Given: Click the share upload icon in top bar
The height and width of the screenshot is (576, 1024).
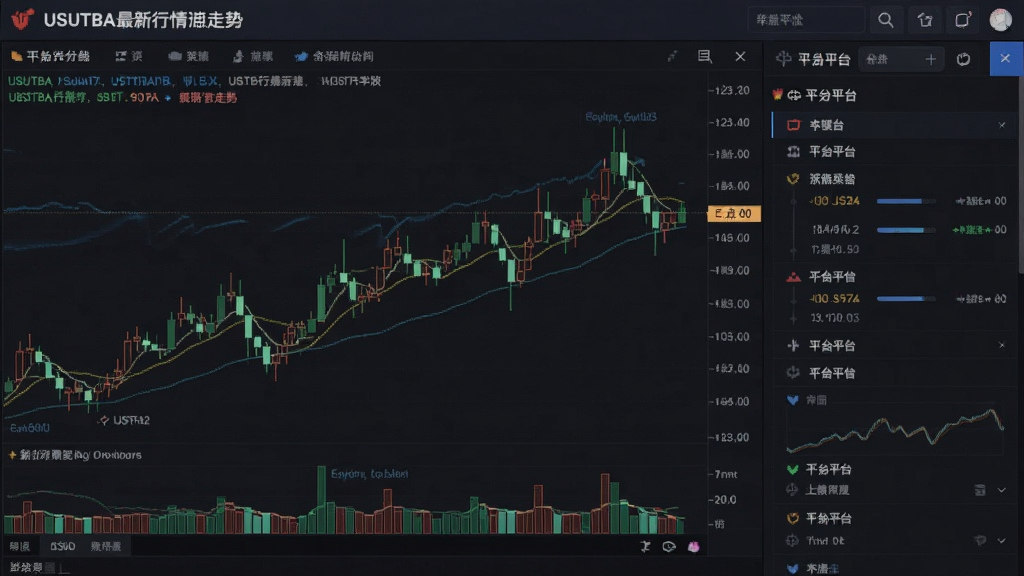Looking at the screenshot, I should click(925, 20).
